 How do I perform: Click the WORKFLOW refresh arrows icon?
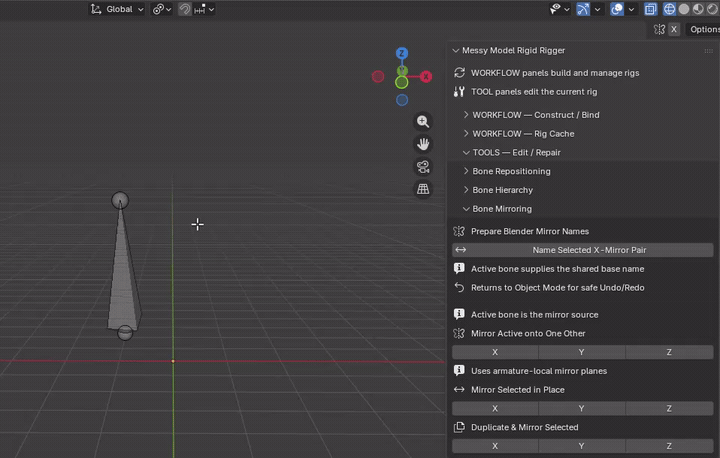[x=459, y=73]
